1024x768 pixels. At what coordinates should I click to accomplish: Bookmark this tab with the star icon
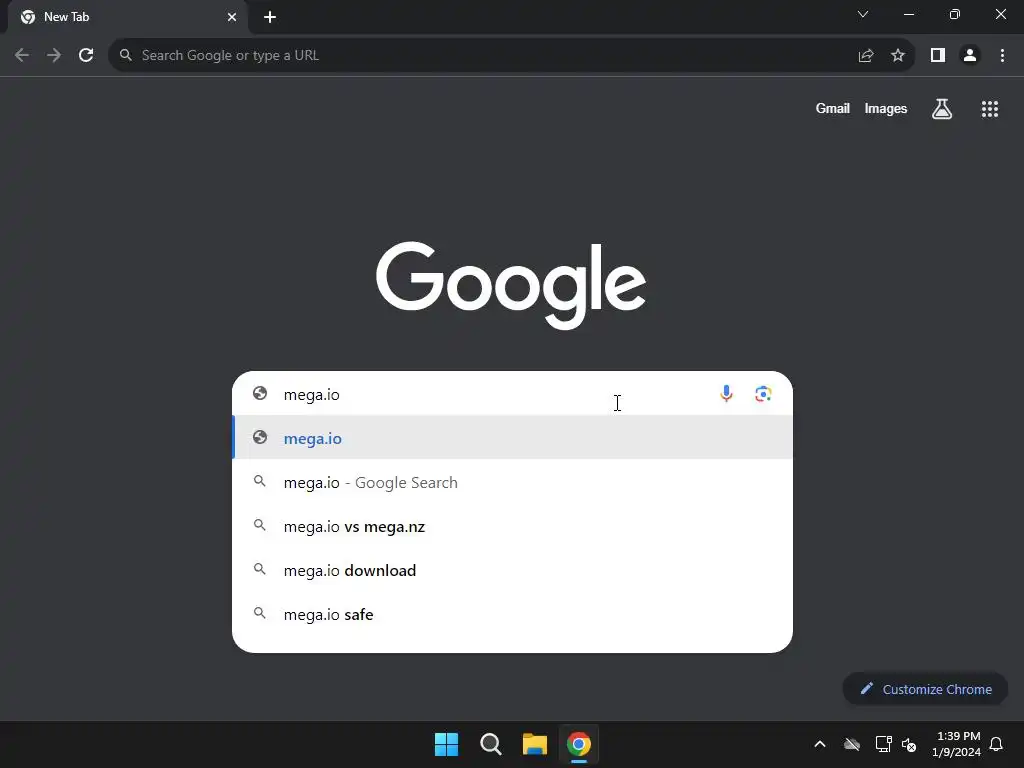(898, 56)
